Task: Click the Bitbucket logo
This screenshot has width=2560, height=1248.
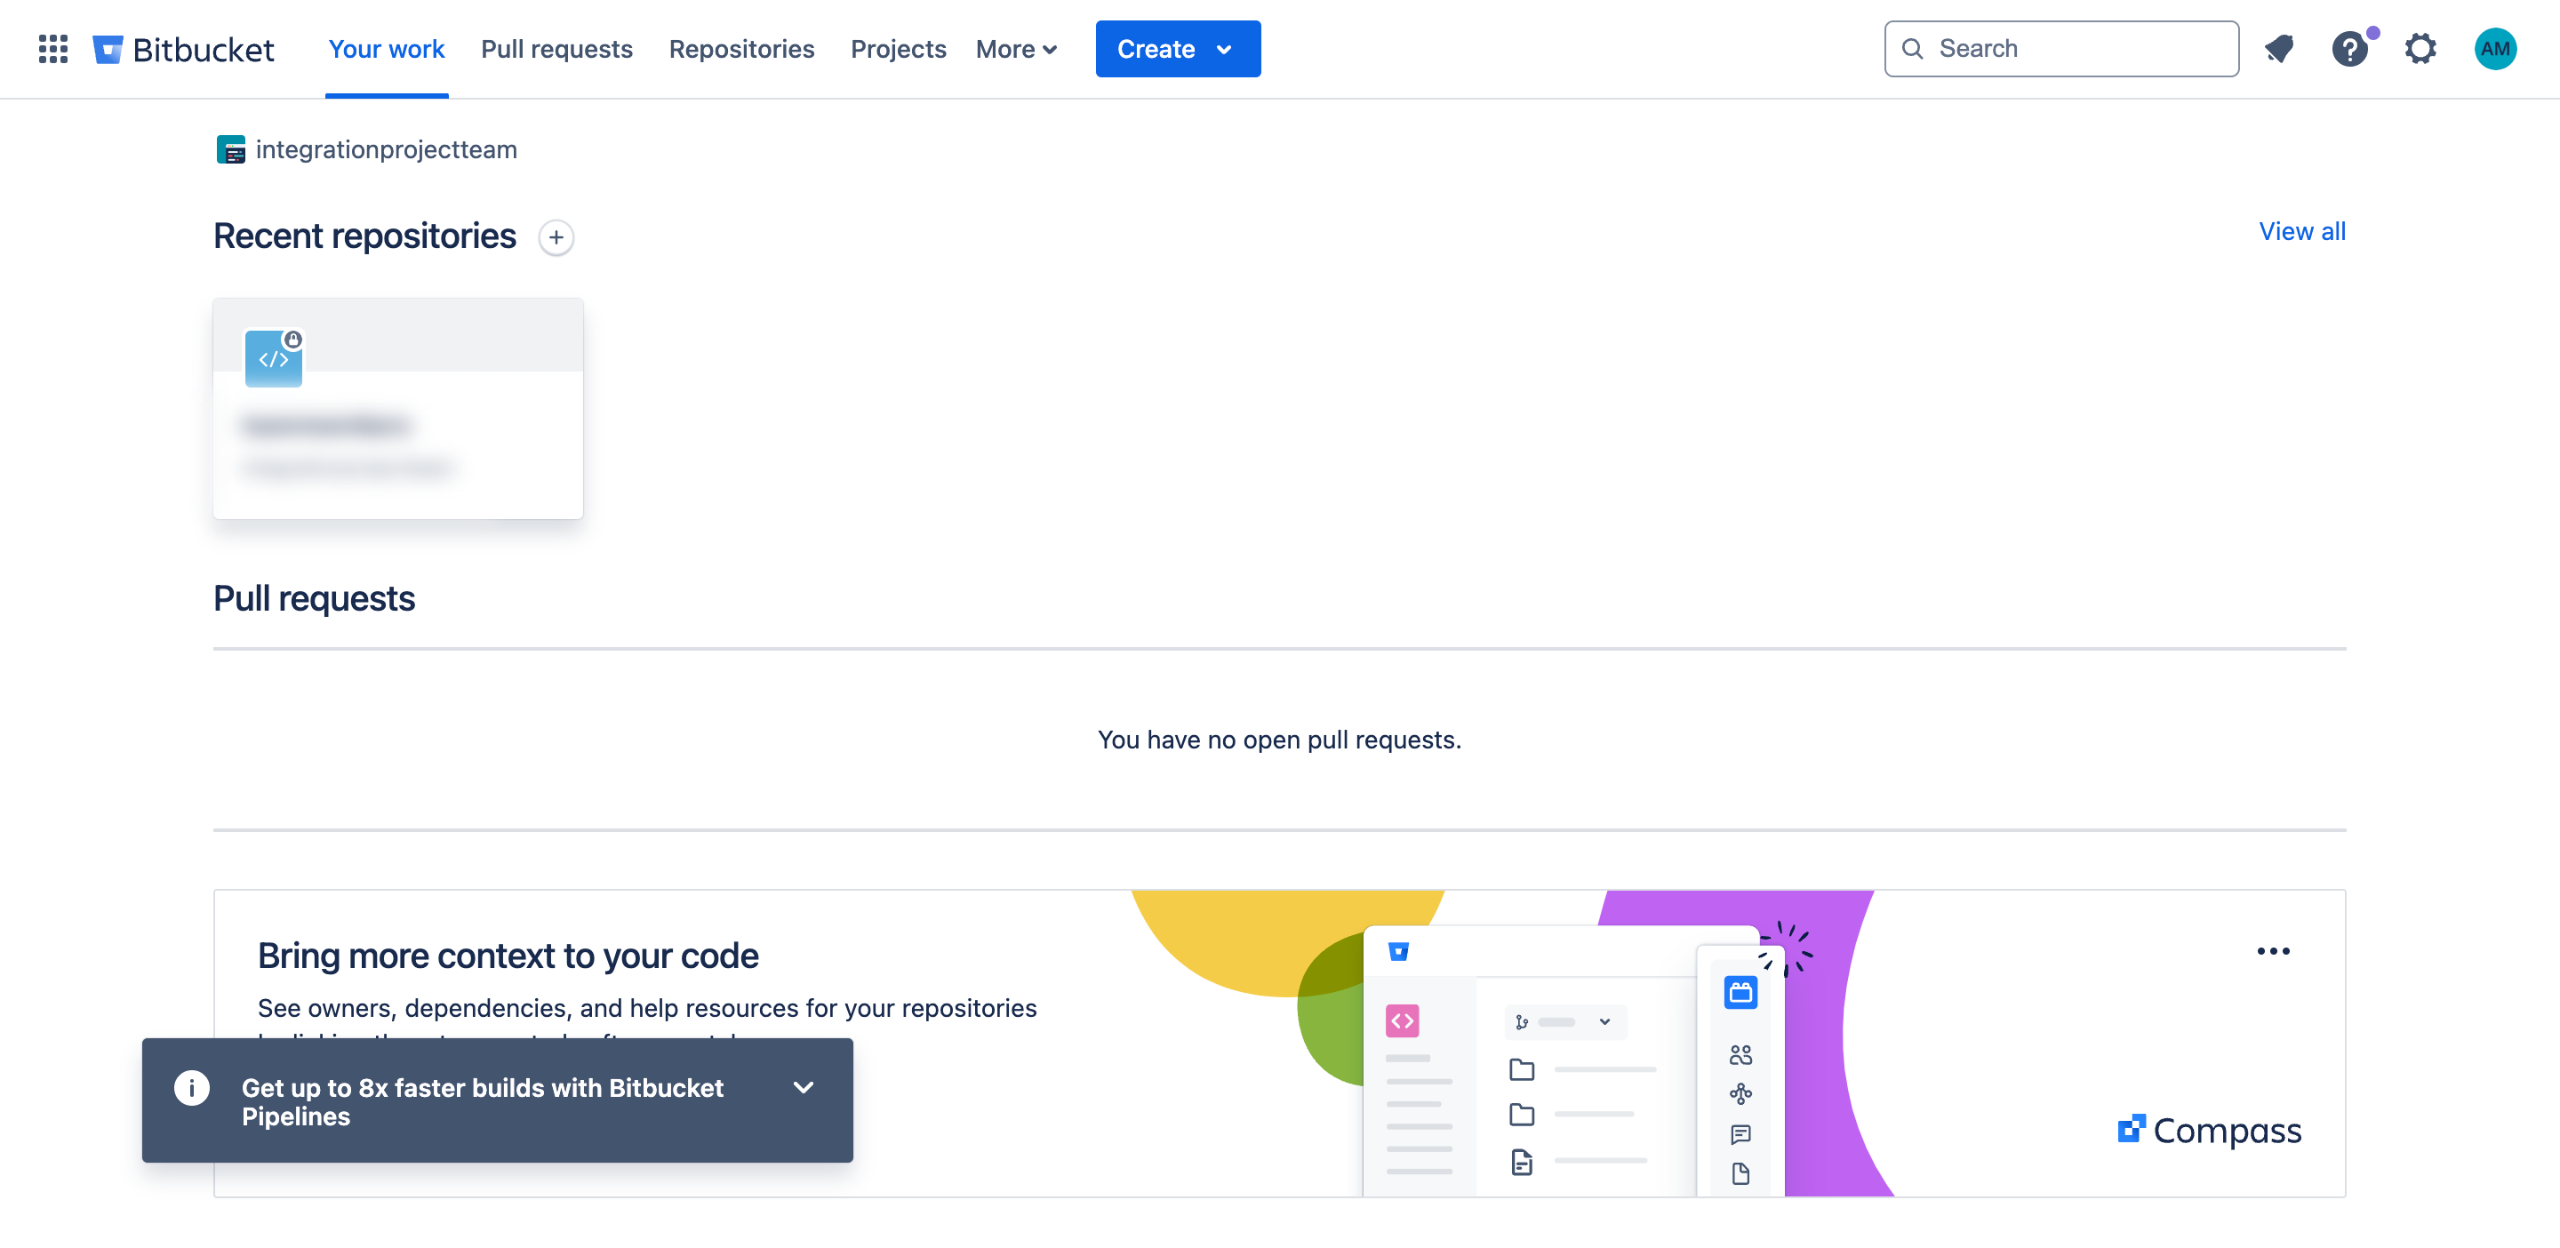Action: pyautogui.click(x=183, y=48)
